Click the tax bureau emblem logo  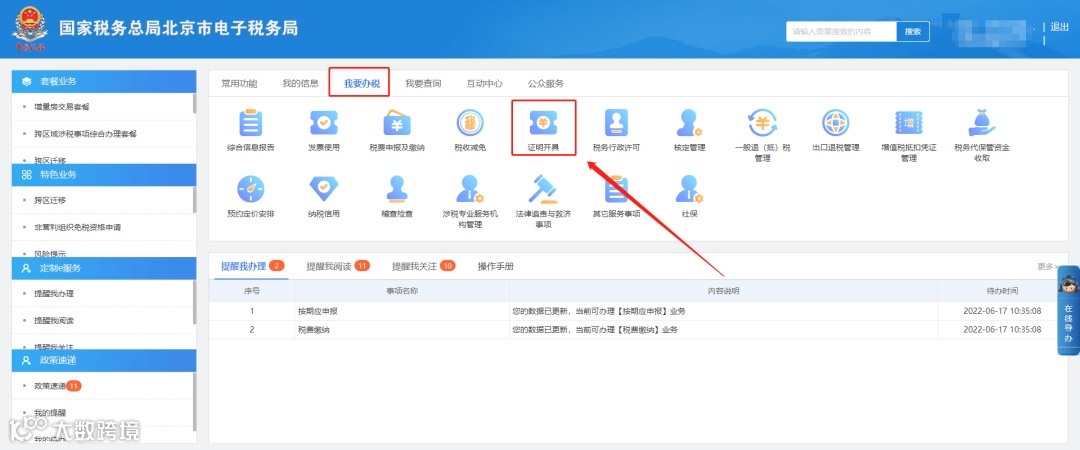tap(29, 30)
